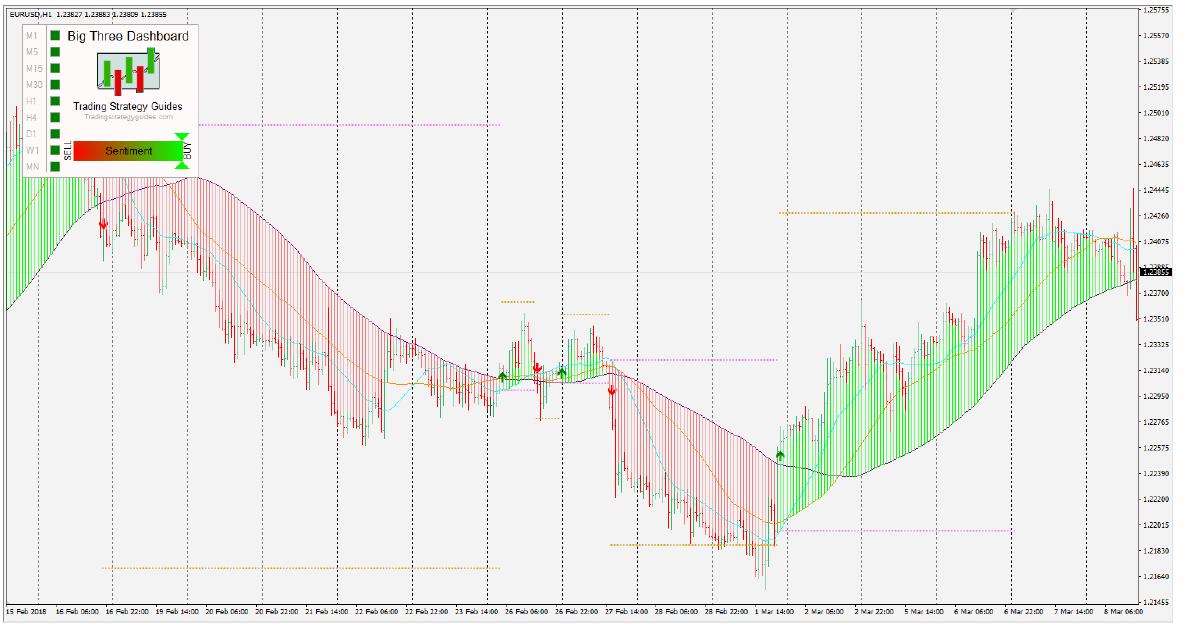Click the Big Three Dashboard title

pyautogui.click(x=128, y=36)
